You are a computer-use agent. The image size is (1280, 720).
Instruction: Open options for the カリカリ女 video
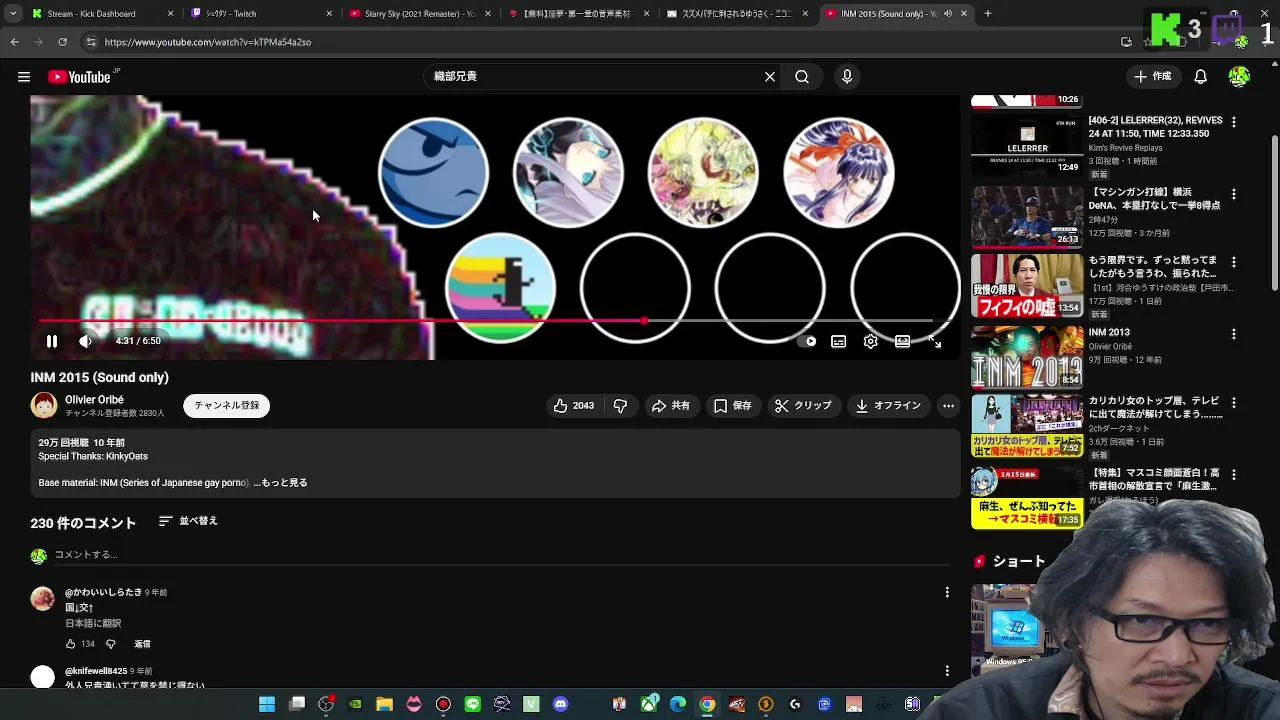click(x=1233, y=402)
